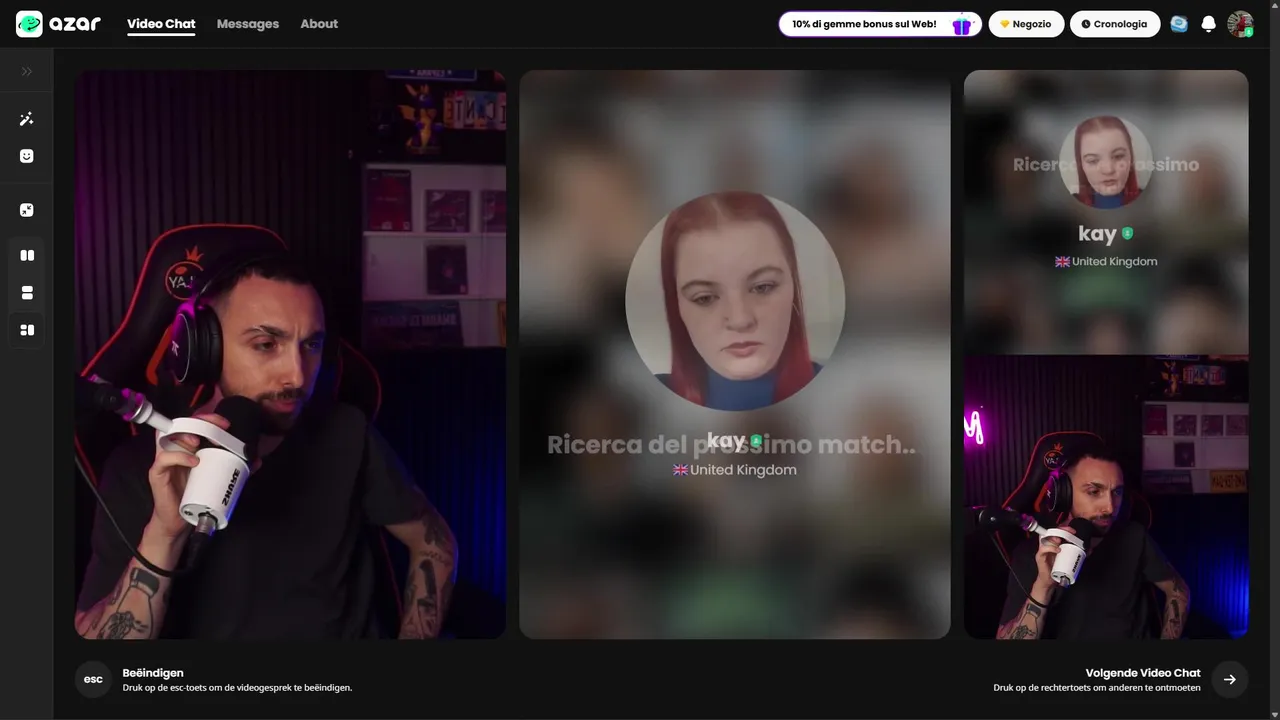Open the magic wand effects tool
1280x720 pixels.
coord(27,119)
